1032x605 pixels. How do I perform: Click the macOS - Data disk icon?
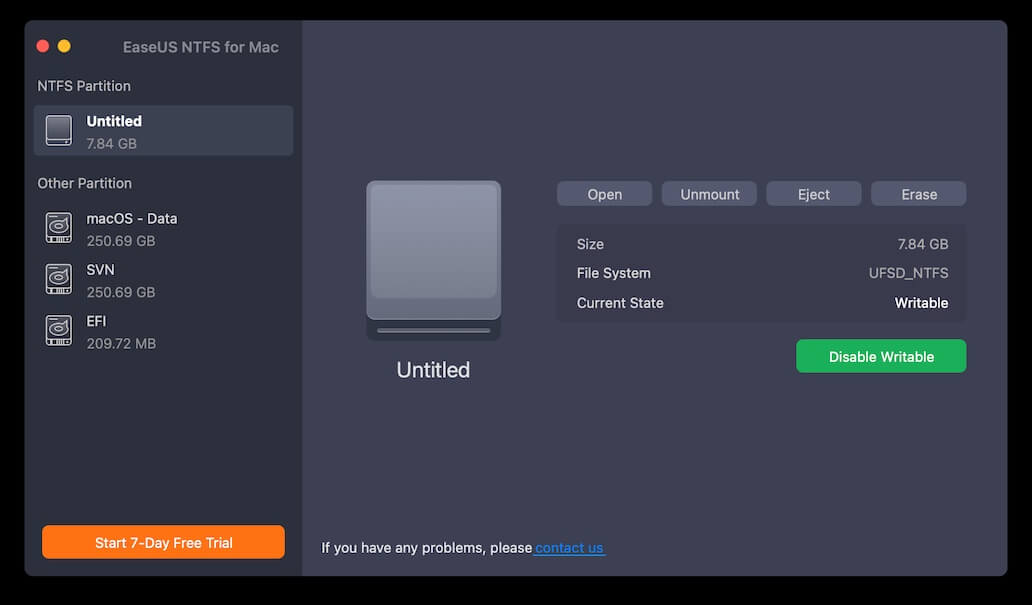click(x=59, y=228)
